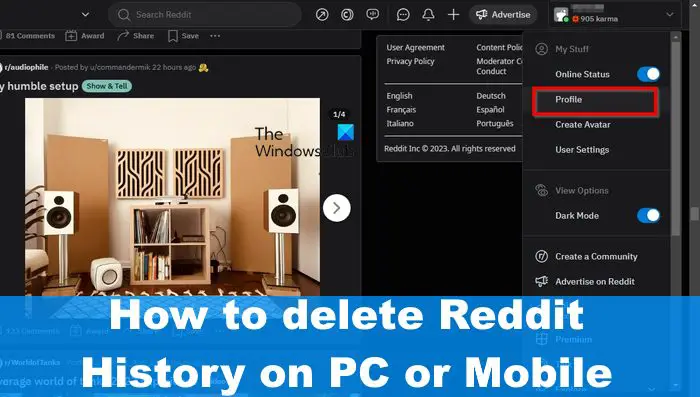Click the Coins icon in header

347,15
